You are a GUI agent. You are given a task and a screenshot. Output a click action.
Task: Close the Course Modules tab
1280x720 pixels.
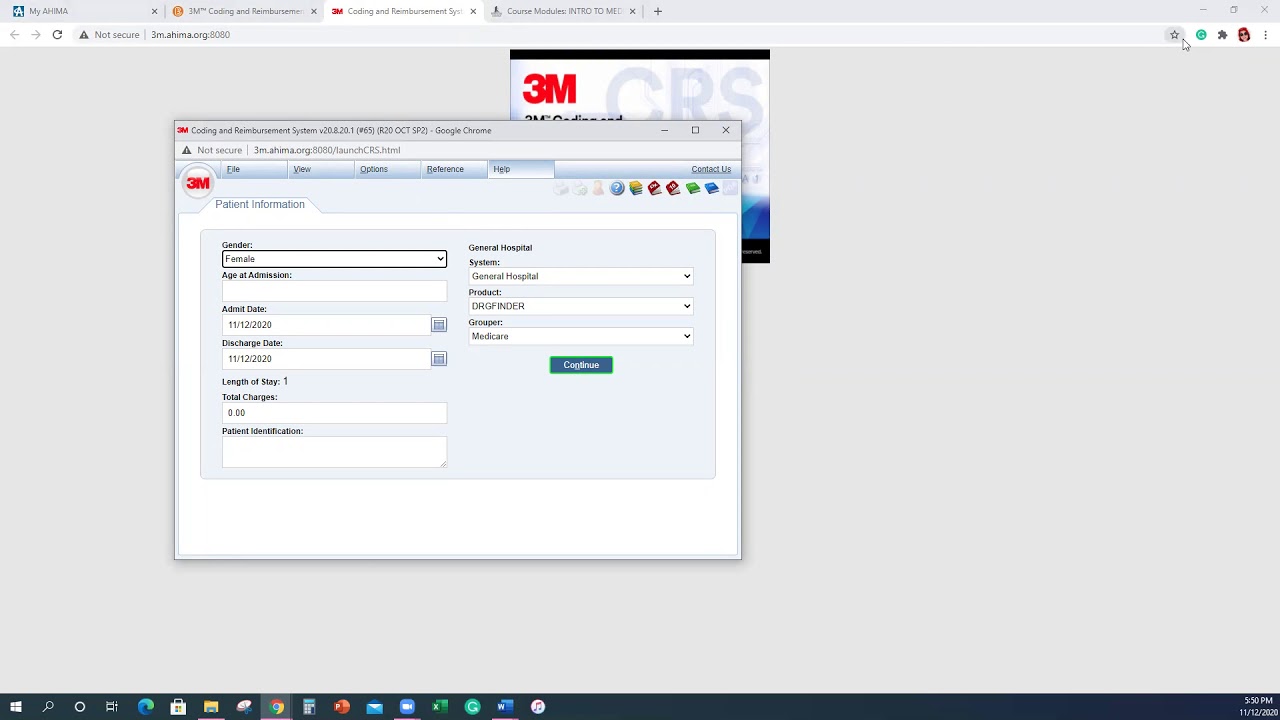[632, 11]
